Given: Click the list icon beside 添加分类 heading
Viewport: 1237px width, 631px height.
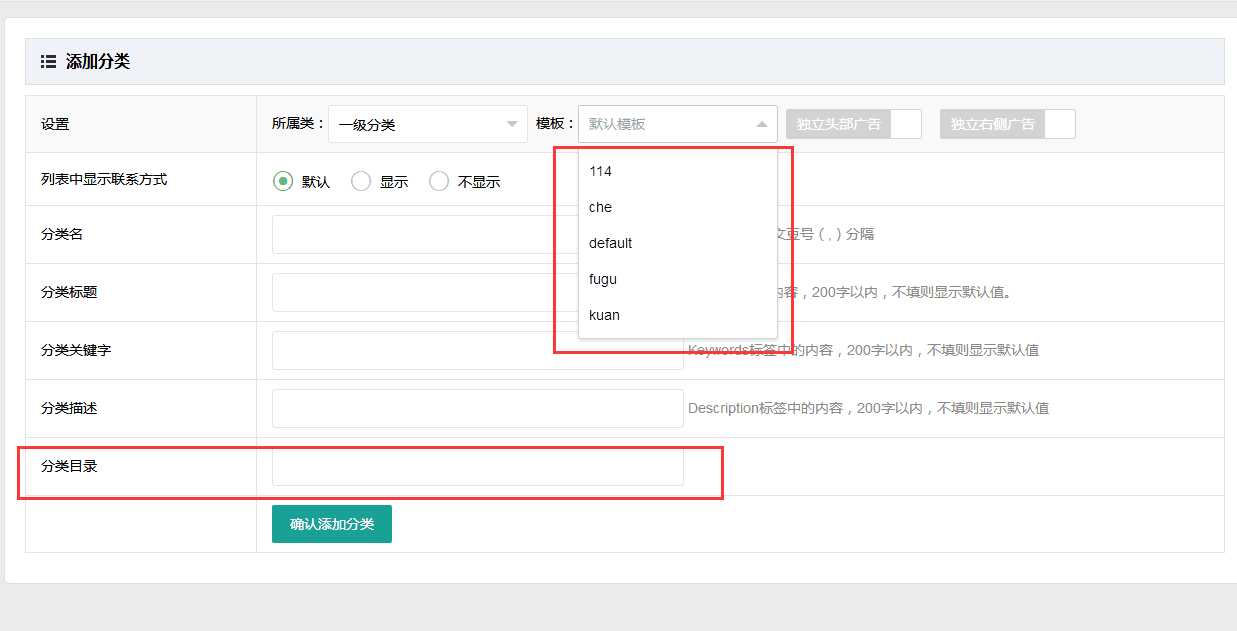Looking at the screenshot, I should [48, 62].
